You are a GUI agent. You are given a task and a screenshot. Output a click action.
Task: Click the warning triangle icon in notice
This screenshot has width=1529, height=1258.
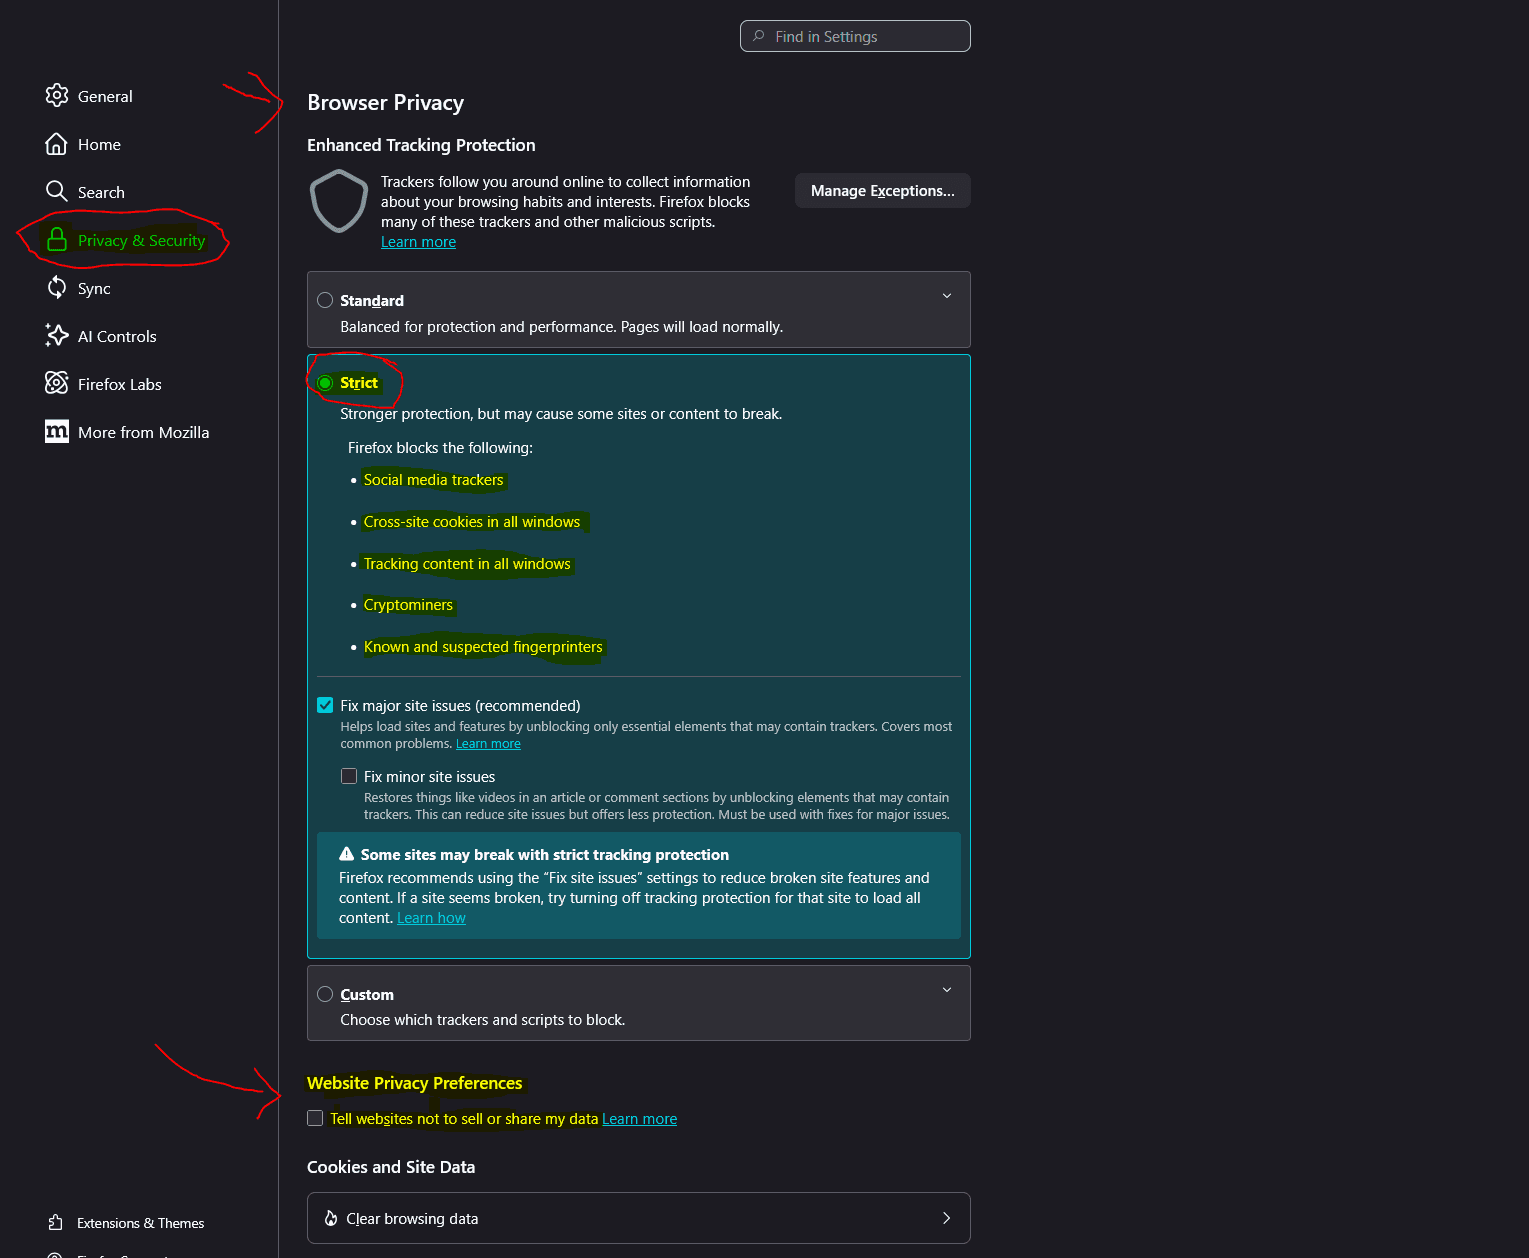[347, 854]
